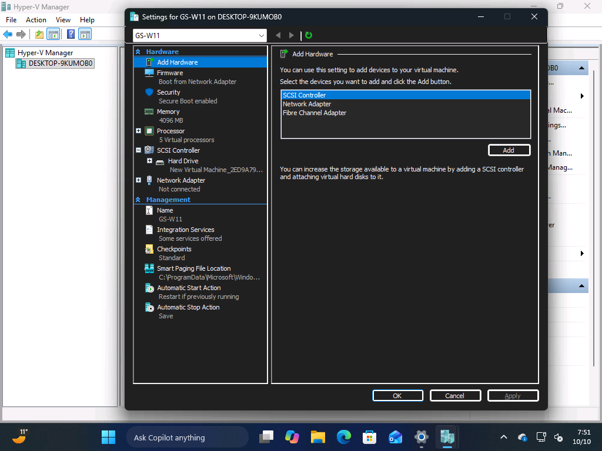Viewport: 602px width, 451px height.
Task: Open Settings gear from taskbar
Action: coord(421,437)
